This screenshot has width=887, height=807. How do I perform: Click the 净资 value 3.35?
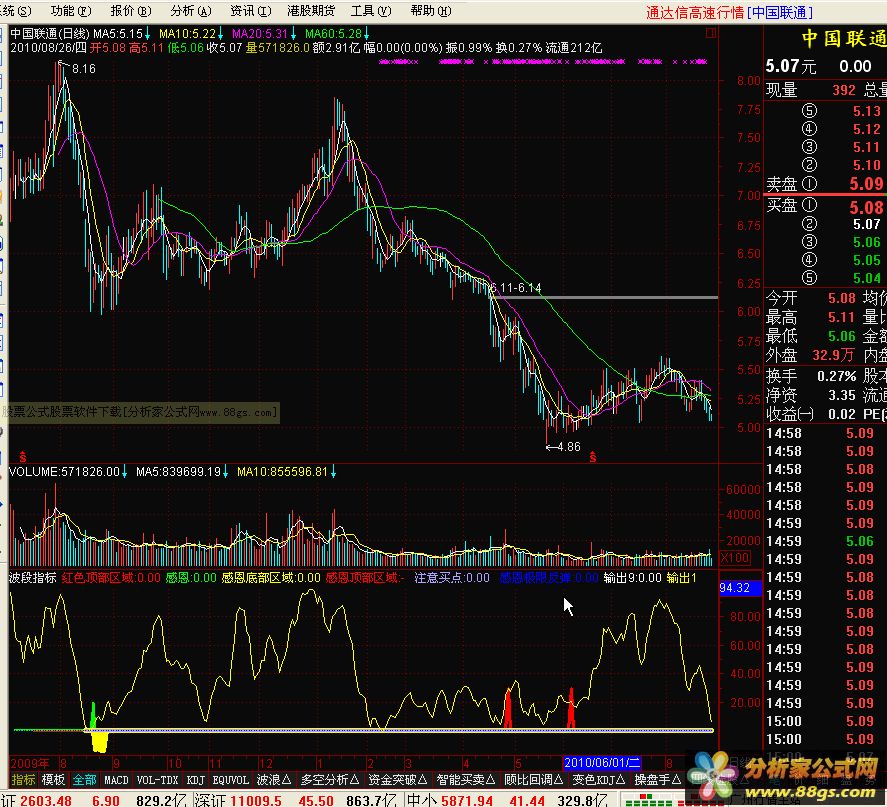(x=842, y=395)
